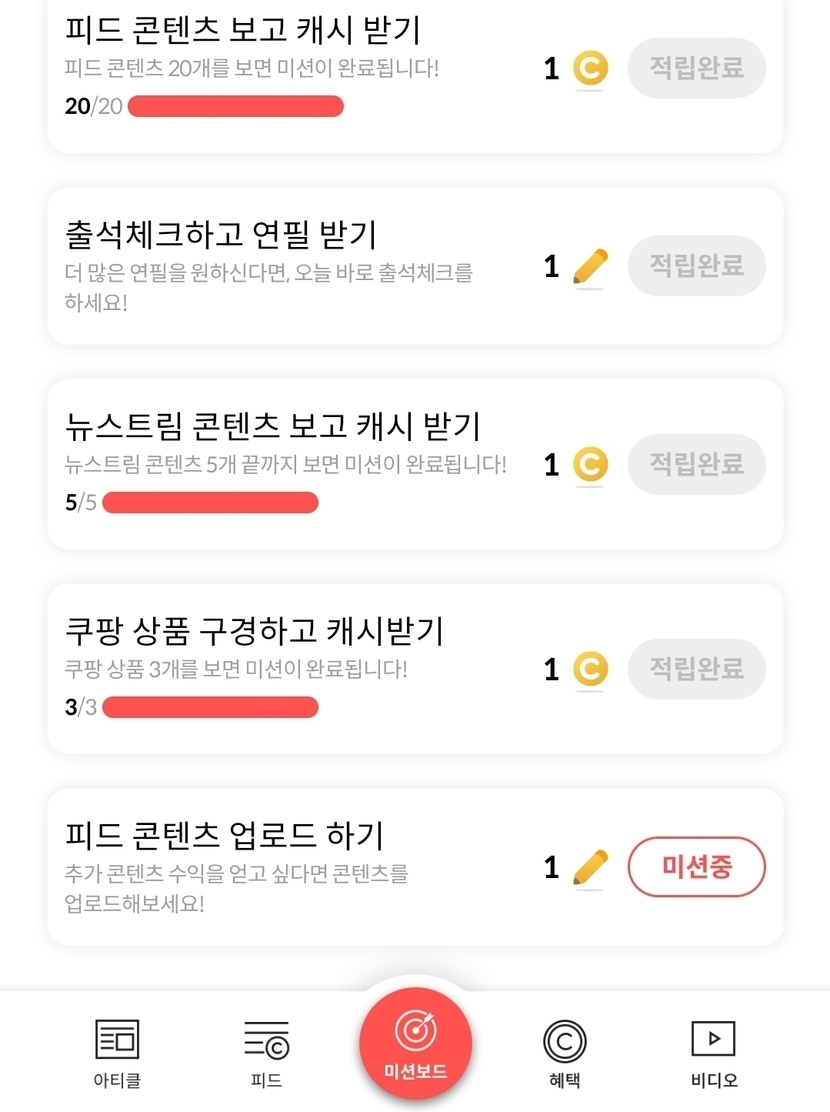Click the 5/5 뉴스트림 progress bar

(x=210, y=502)
